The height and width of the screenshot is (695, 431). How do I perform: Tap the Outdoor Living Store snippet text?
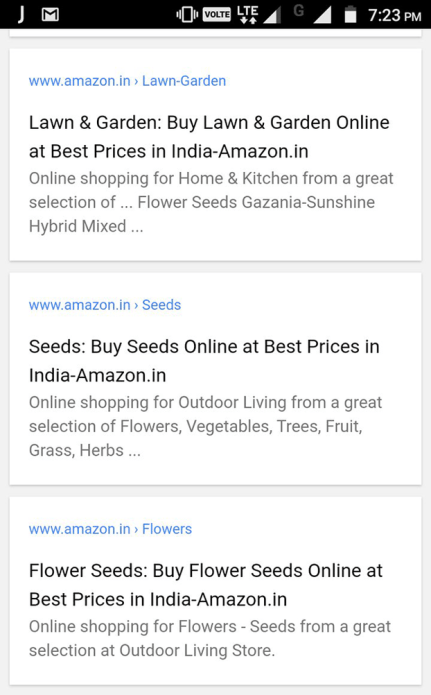[x=197, y=650]
